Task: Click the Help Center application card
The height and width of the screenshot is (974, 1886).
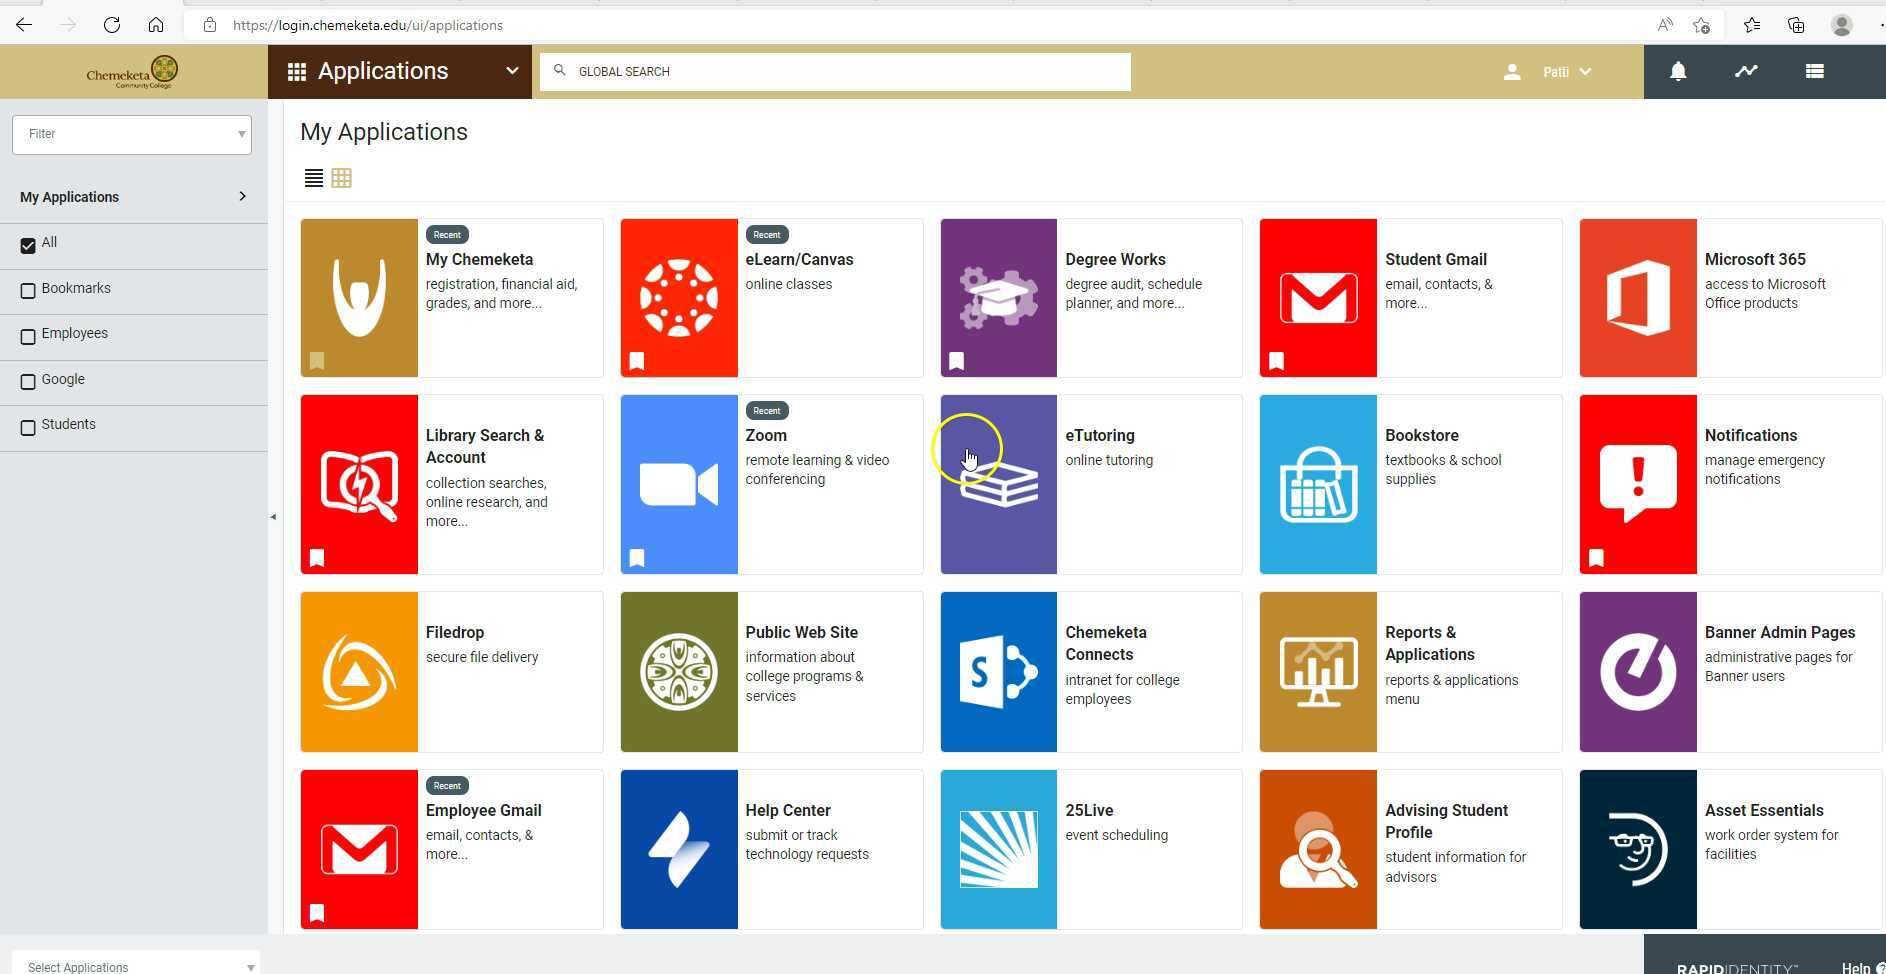Action: [770, 849]
